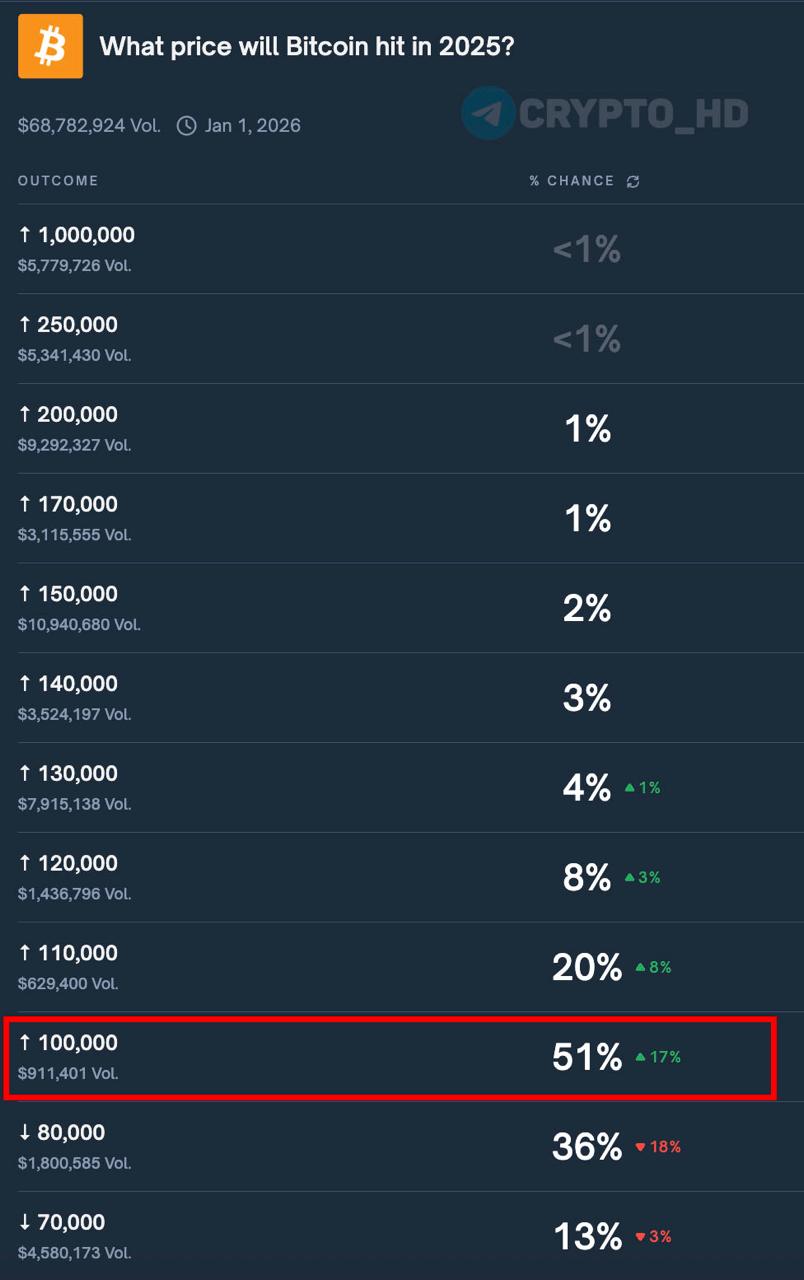The width and height of the screenshot is (804, 1280).
Task: Click the $68,782,924 Vol. total link
Action: tap(89, 124)
